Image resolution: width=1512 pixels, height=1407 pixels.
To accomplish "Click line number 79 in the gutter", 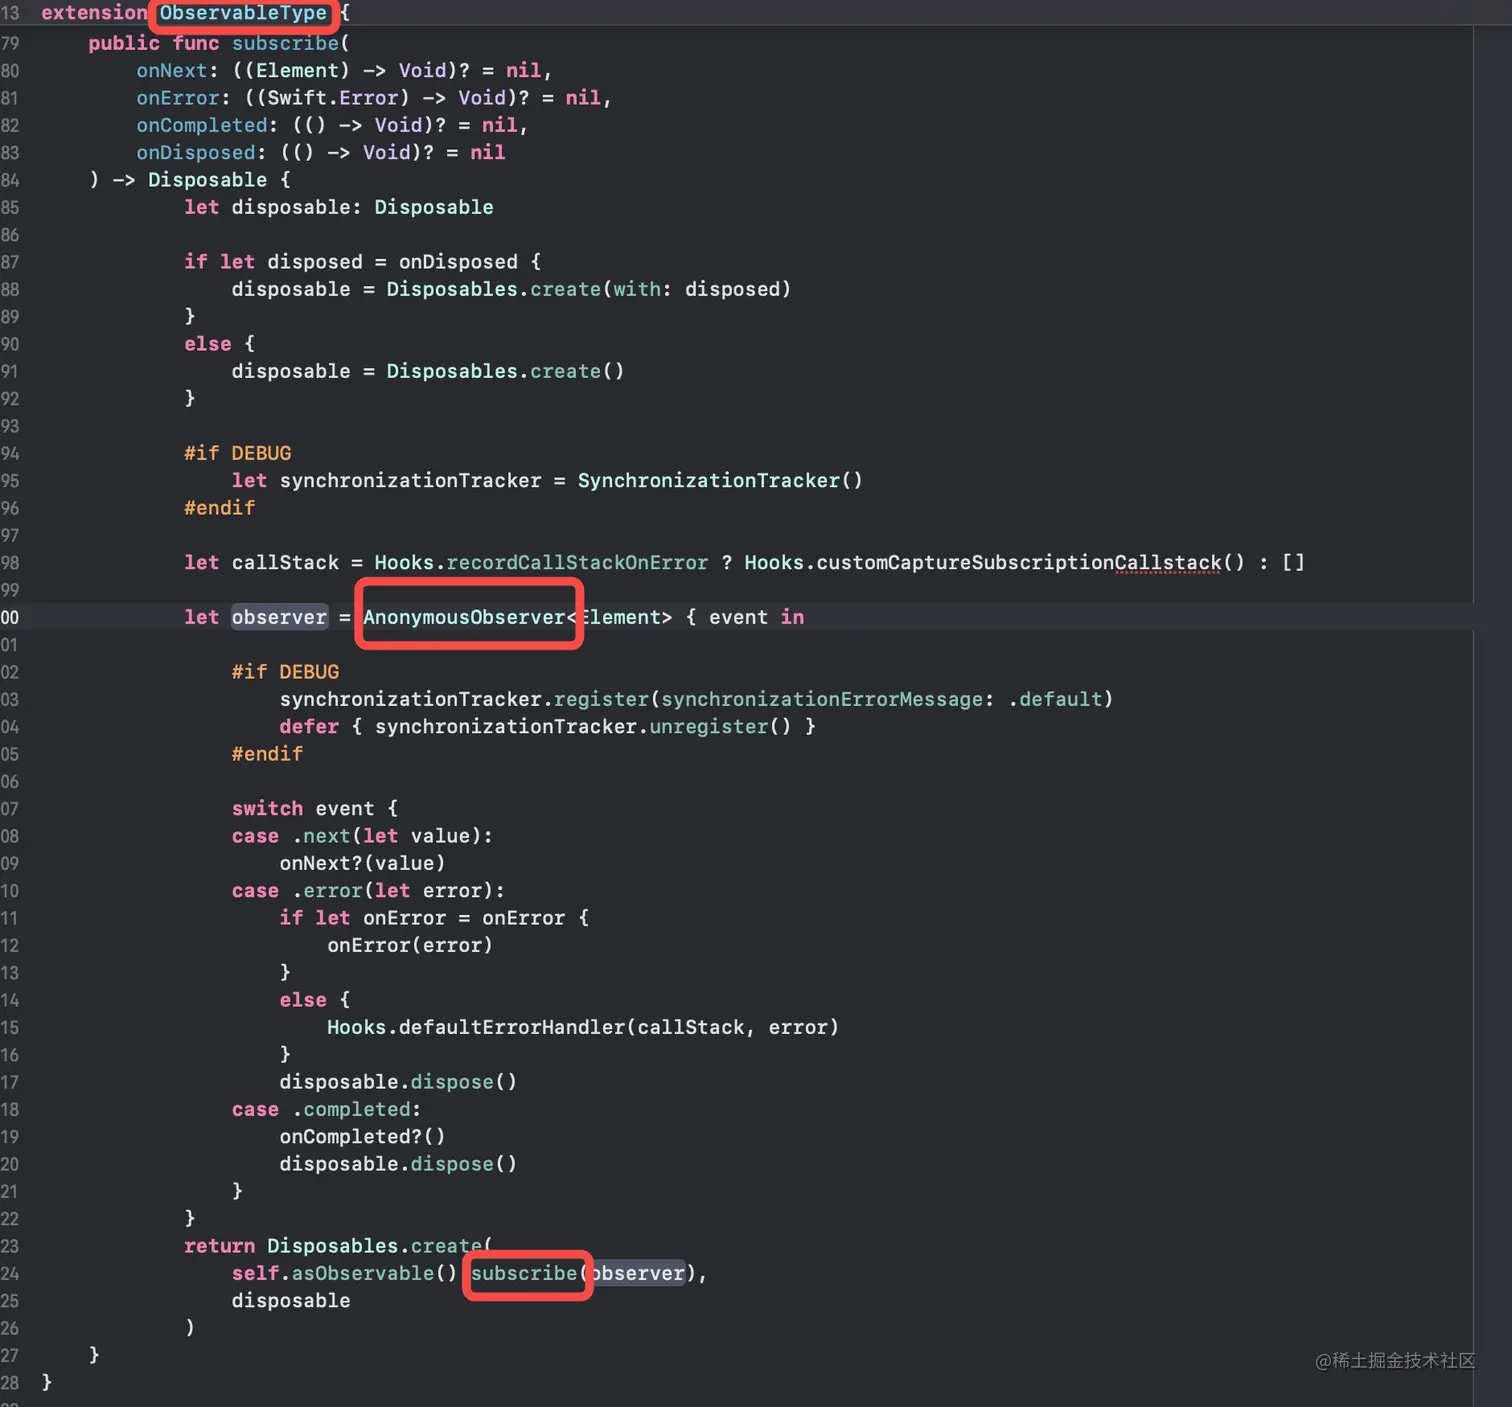I will (10, 43).
